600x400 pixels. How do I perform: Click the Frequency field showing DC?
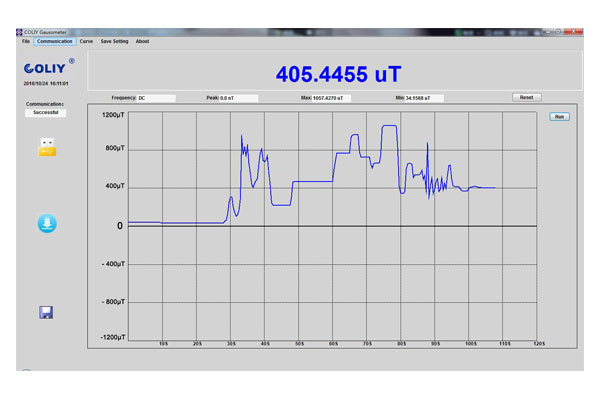[x=156, y=98]
